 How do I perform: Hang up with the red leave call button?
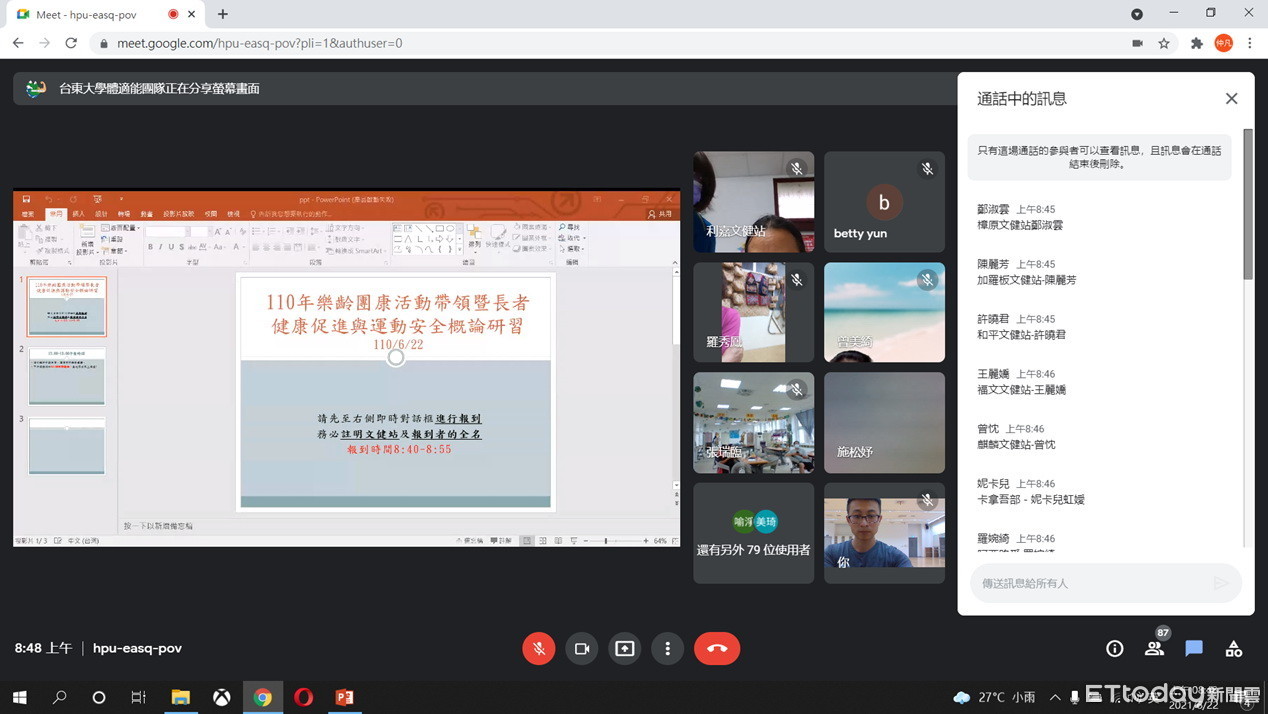pyautogui.click(x=717, y=649)
